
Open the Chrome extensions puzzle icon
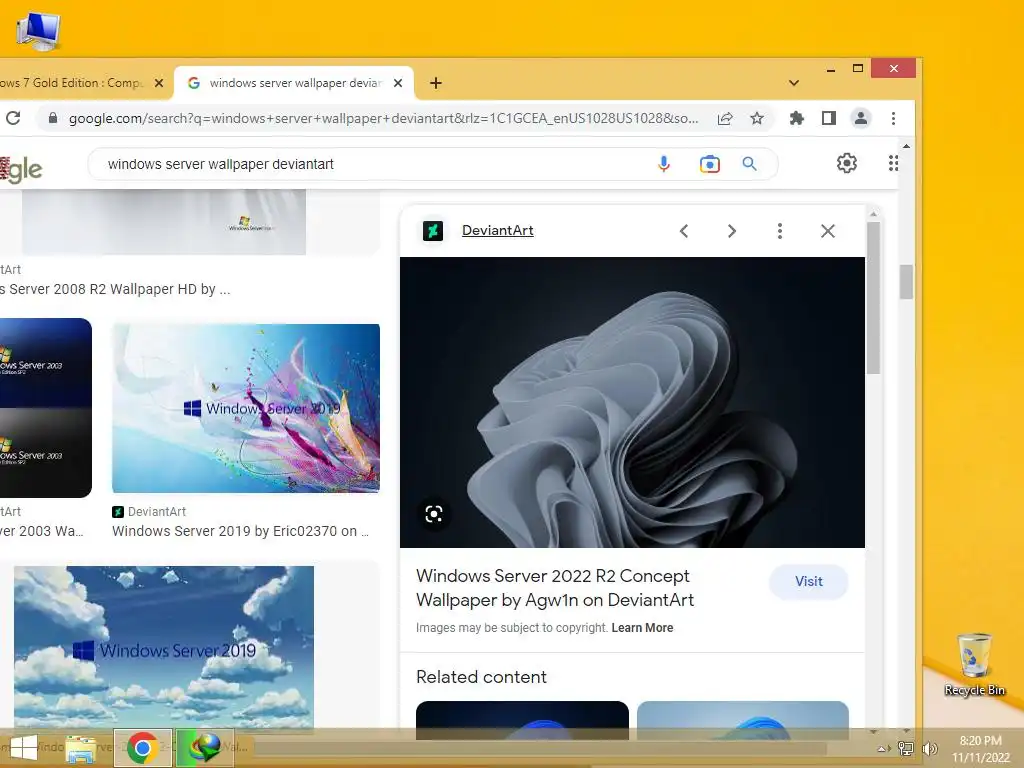pyautogui.click(x=797, y=118)
